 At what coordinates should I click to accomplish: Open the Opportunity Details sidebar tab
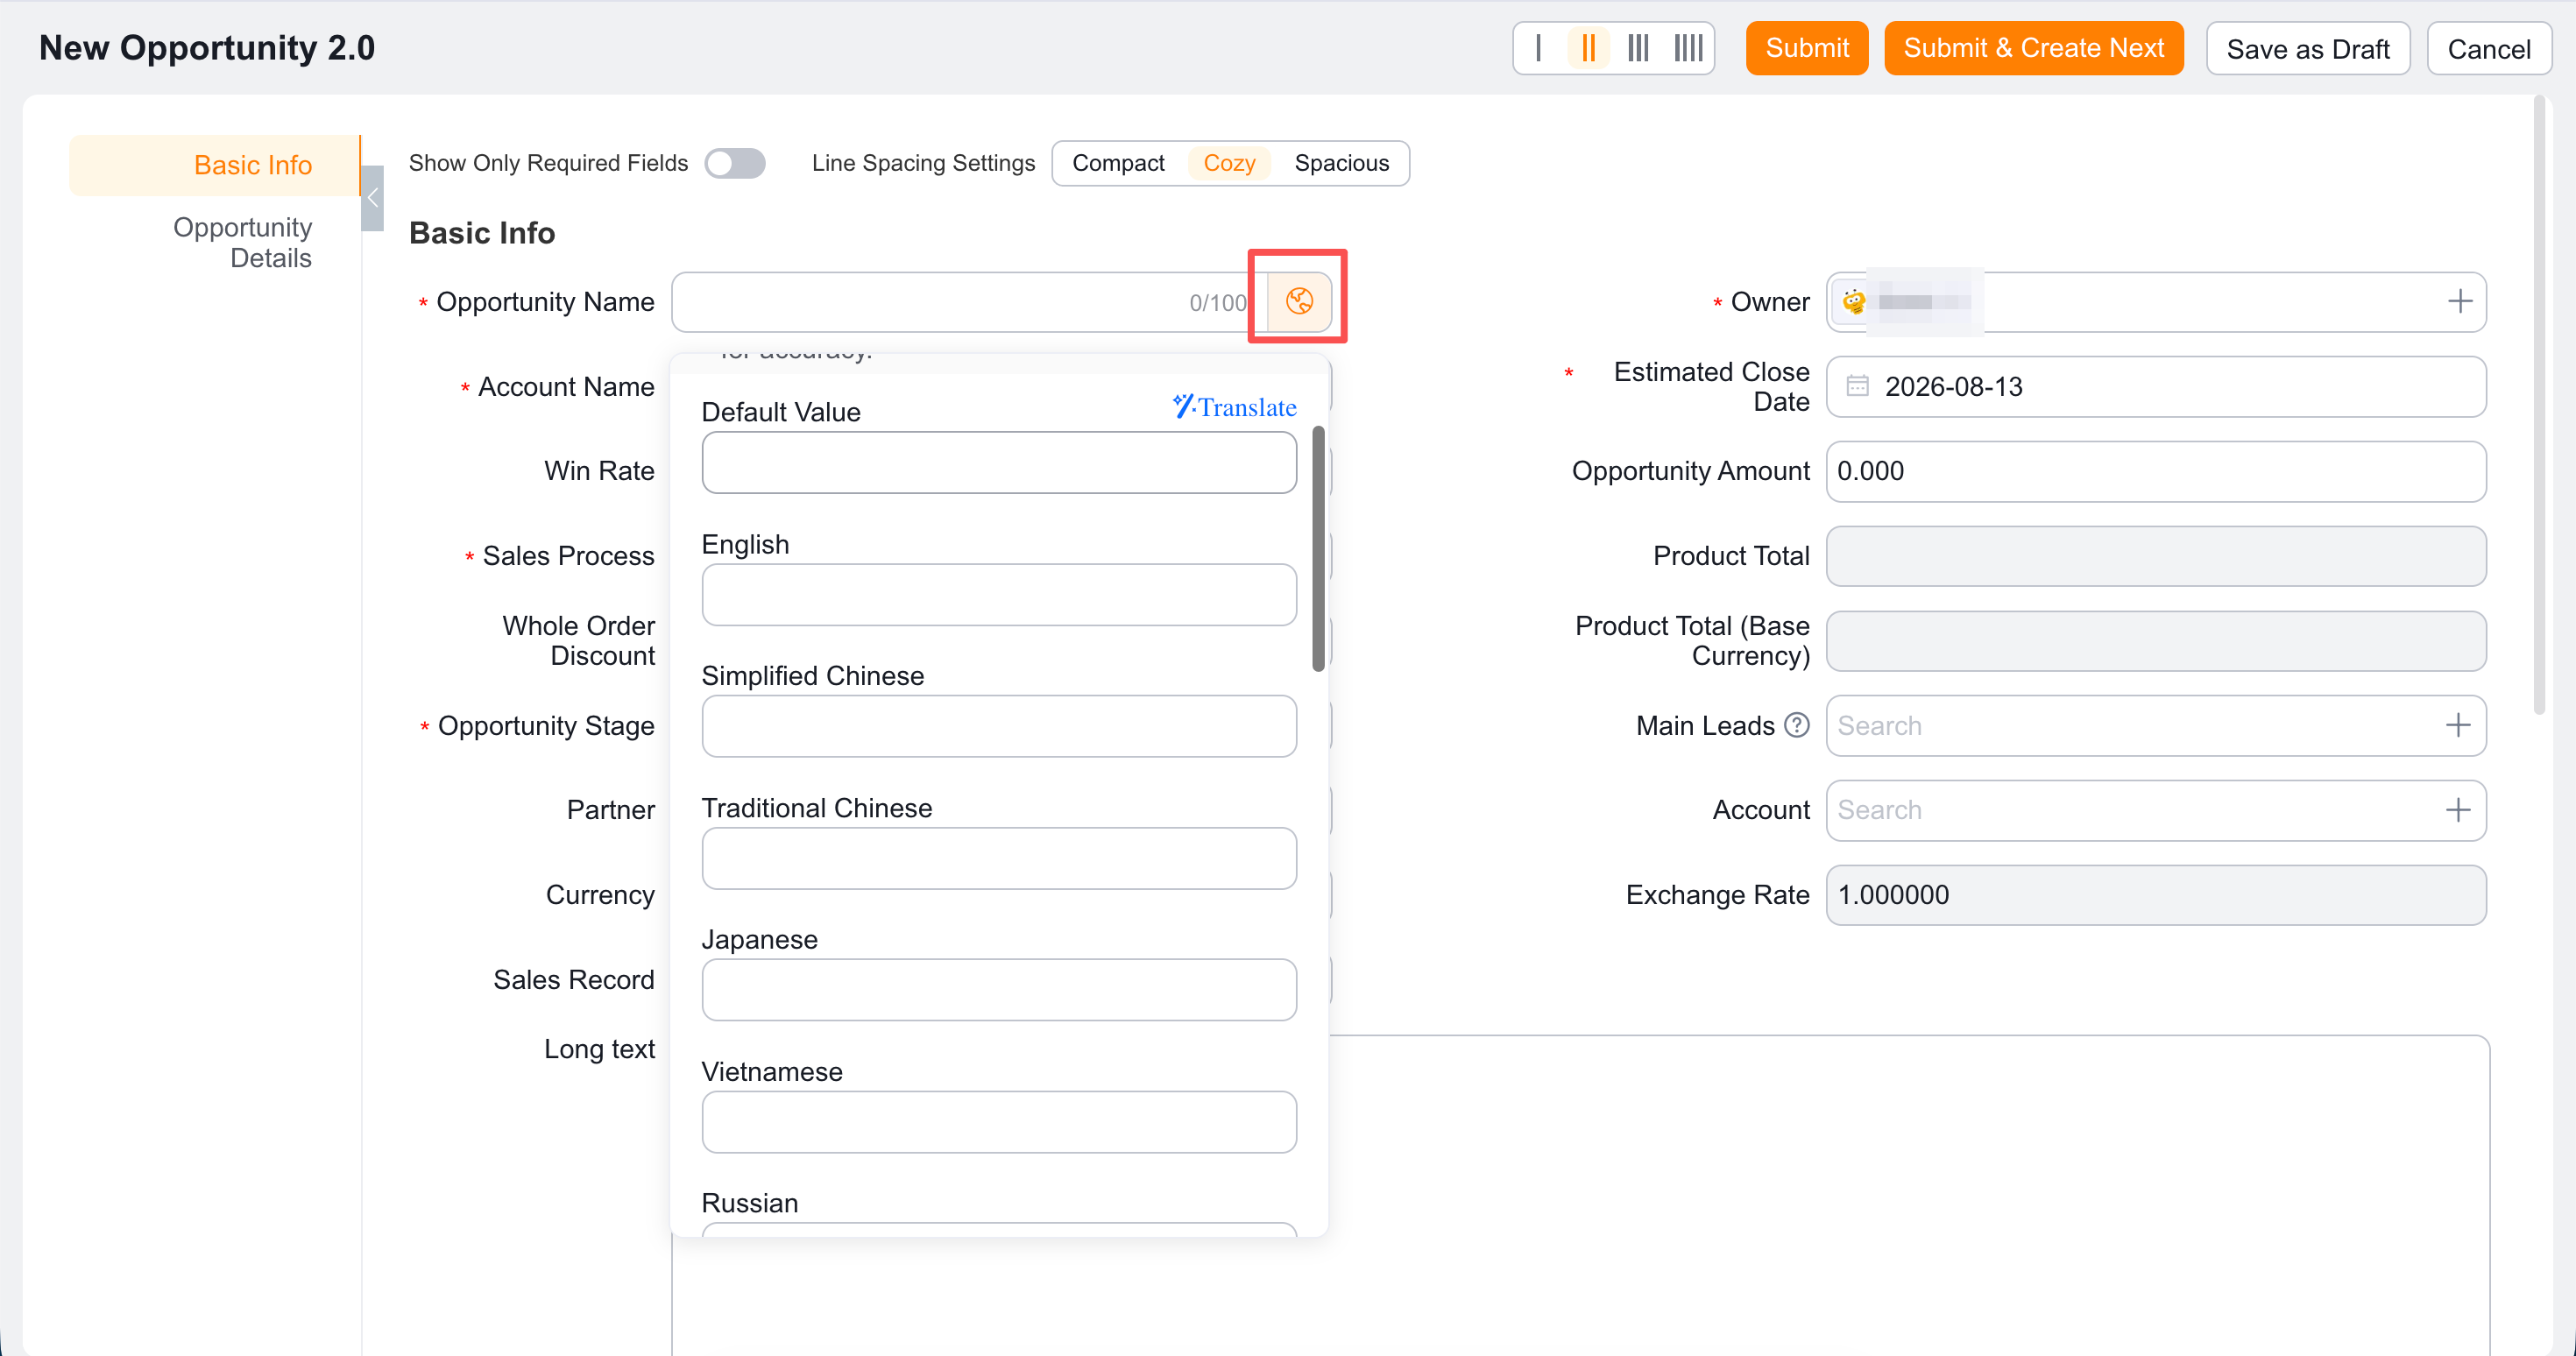tap(242, 243)
